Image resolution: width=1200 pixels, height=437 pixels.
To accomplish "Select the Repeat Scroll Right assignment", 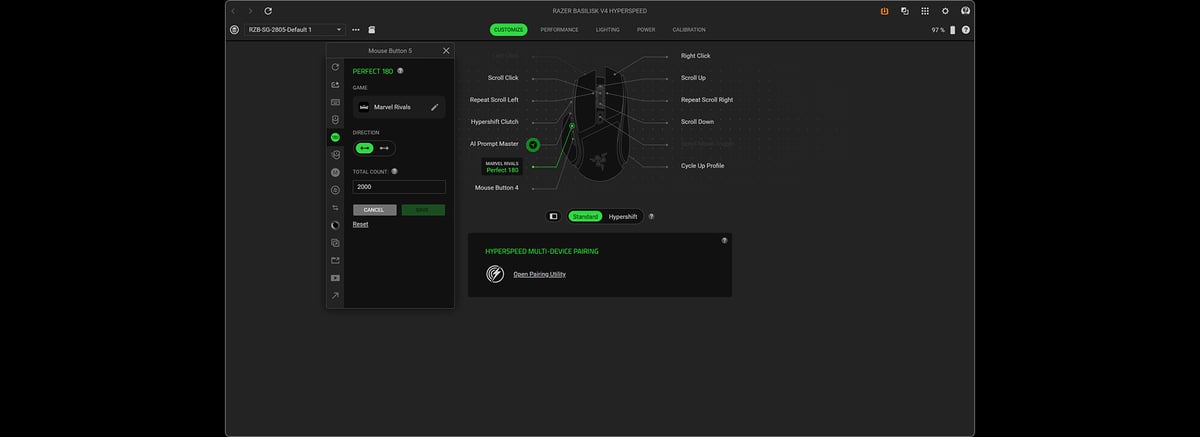I will coord(707,100).
